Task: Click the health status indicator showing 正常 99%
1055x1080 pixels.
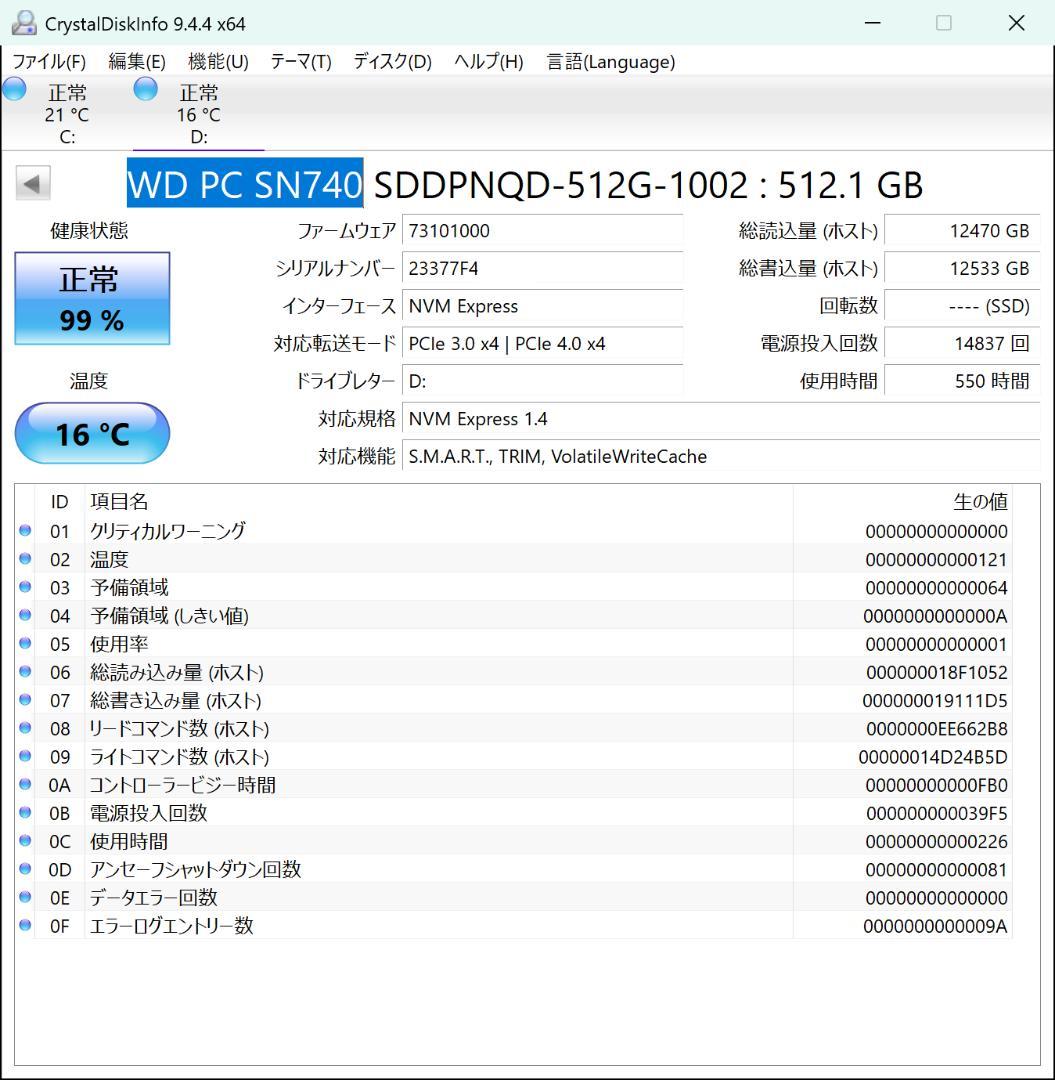Action: click(x=91, y=297)
